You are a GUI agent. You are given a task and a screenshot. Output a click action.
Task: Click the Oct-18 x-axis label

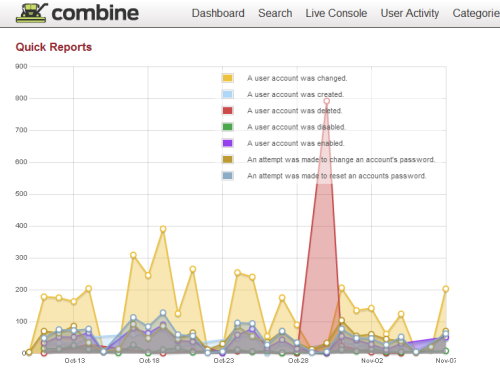[x=149, y=361]
